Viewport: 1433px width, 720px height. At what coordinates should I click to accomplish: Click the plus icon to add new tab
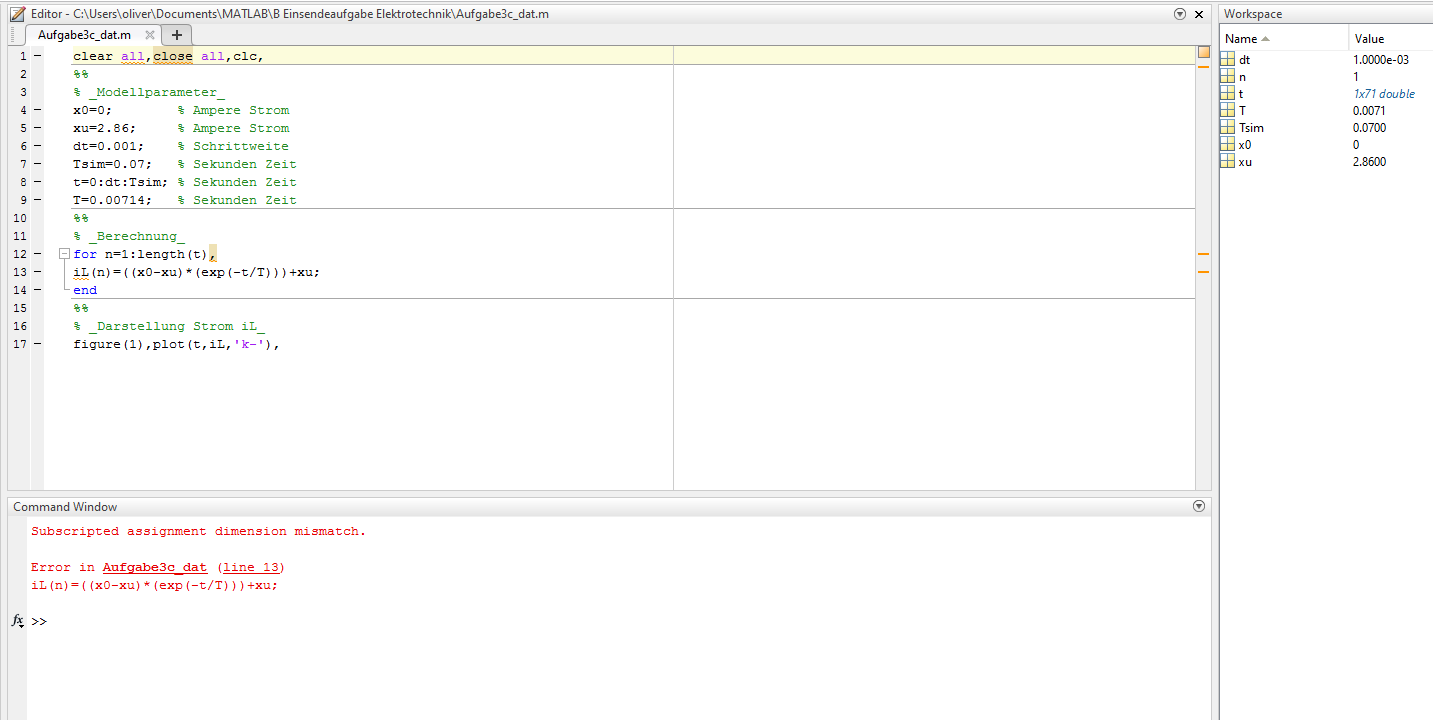pos(177,34)
